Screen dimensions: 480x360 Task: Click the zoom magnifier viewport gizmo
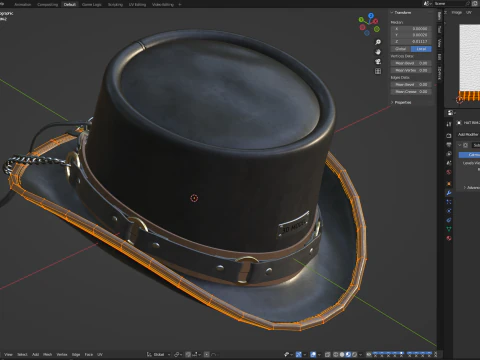pyautogui.click(x=378, y=42)
